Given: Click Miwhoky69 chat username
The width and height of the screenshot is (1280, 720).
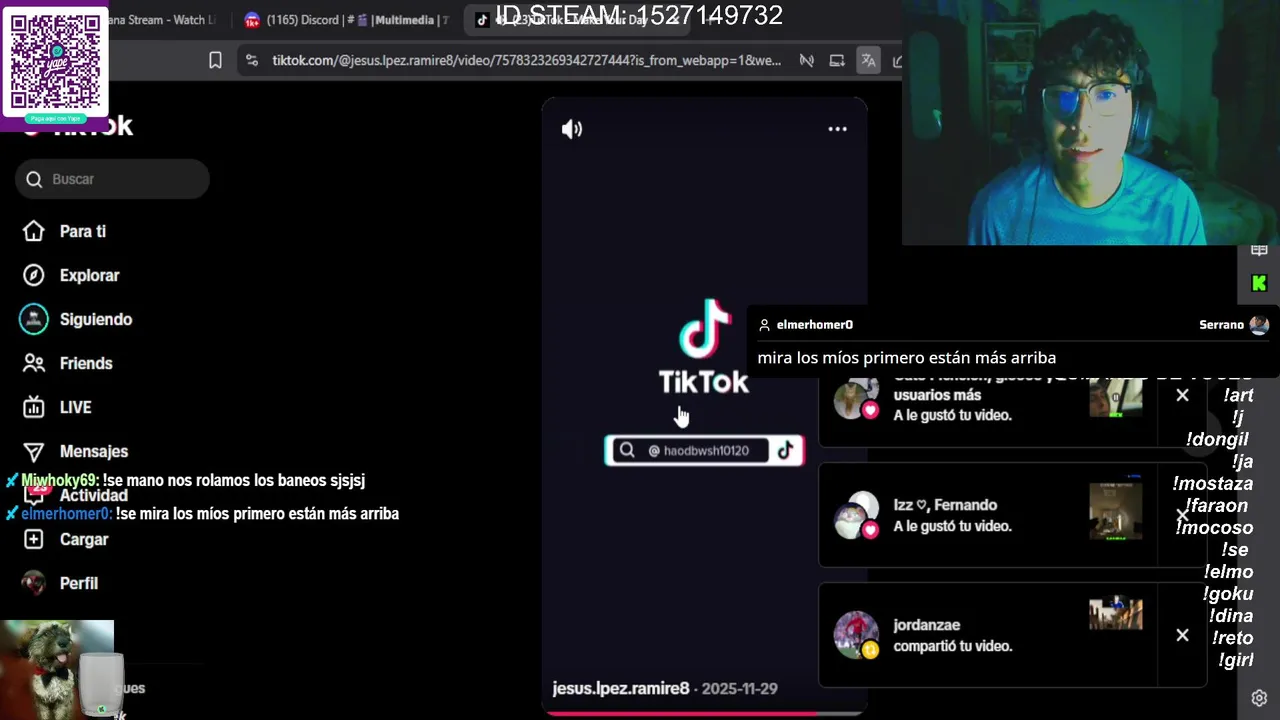Looking at the screenshot, I should [59, 481].
